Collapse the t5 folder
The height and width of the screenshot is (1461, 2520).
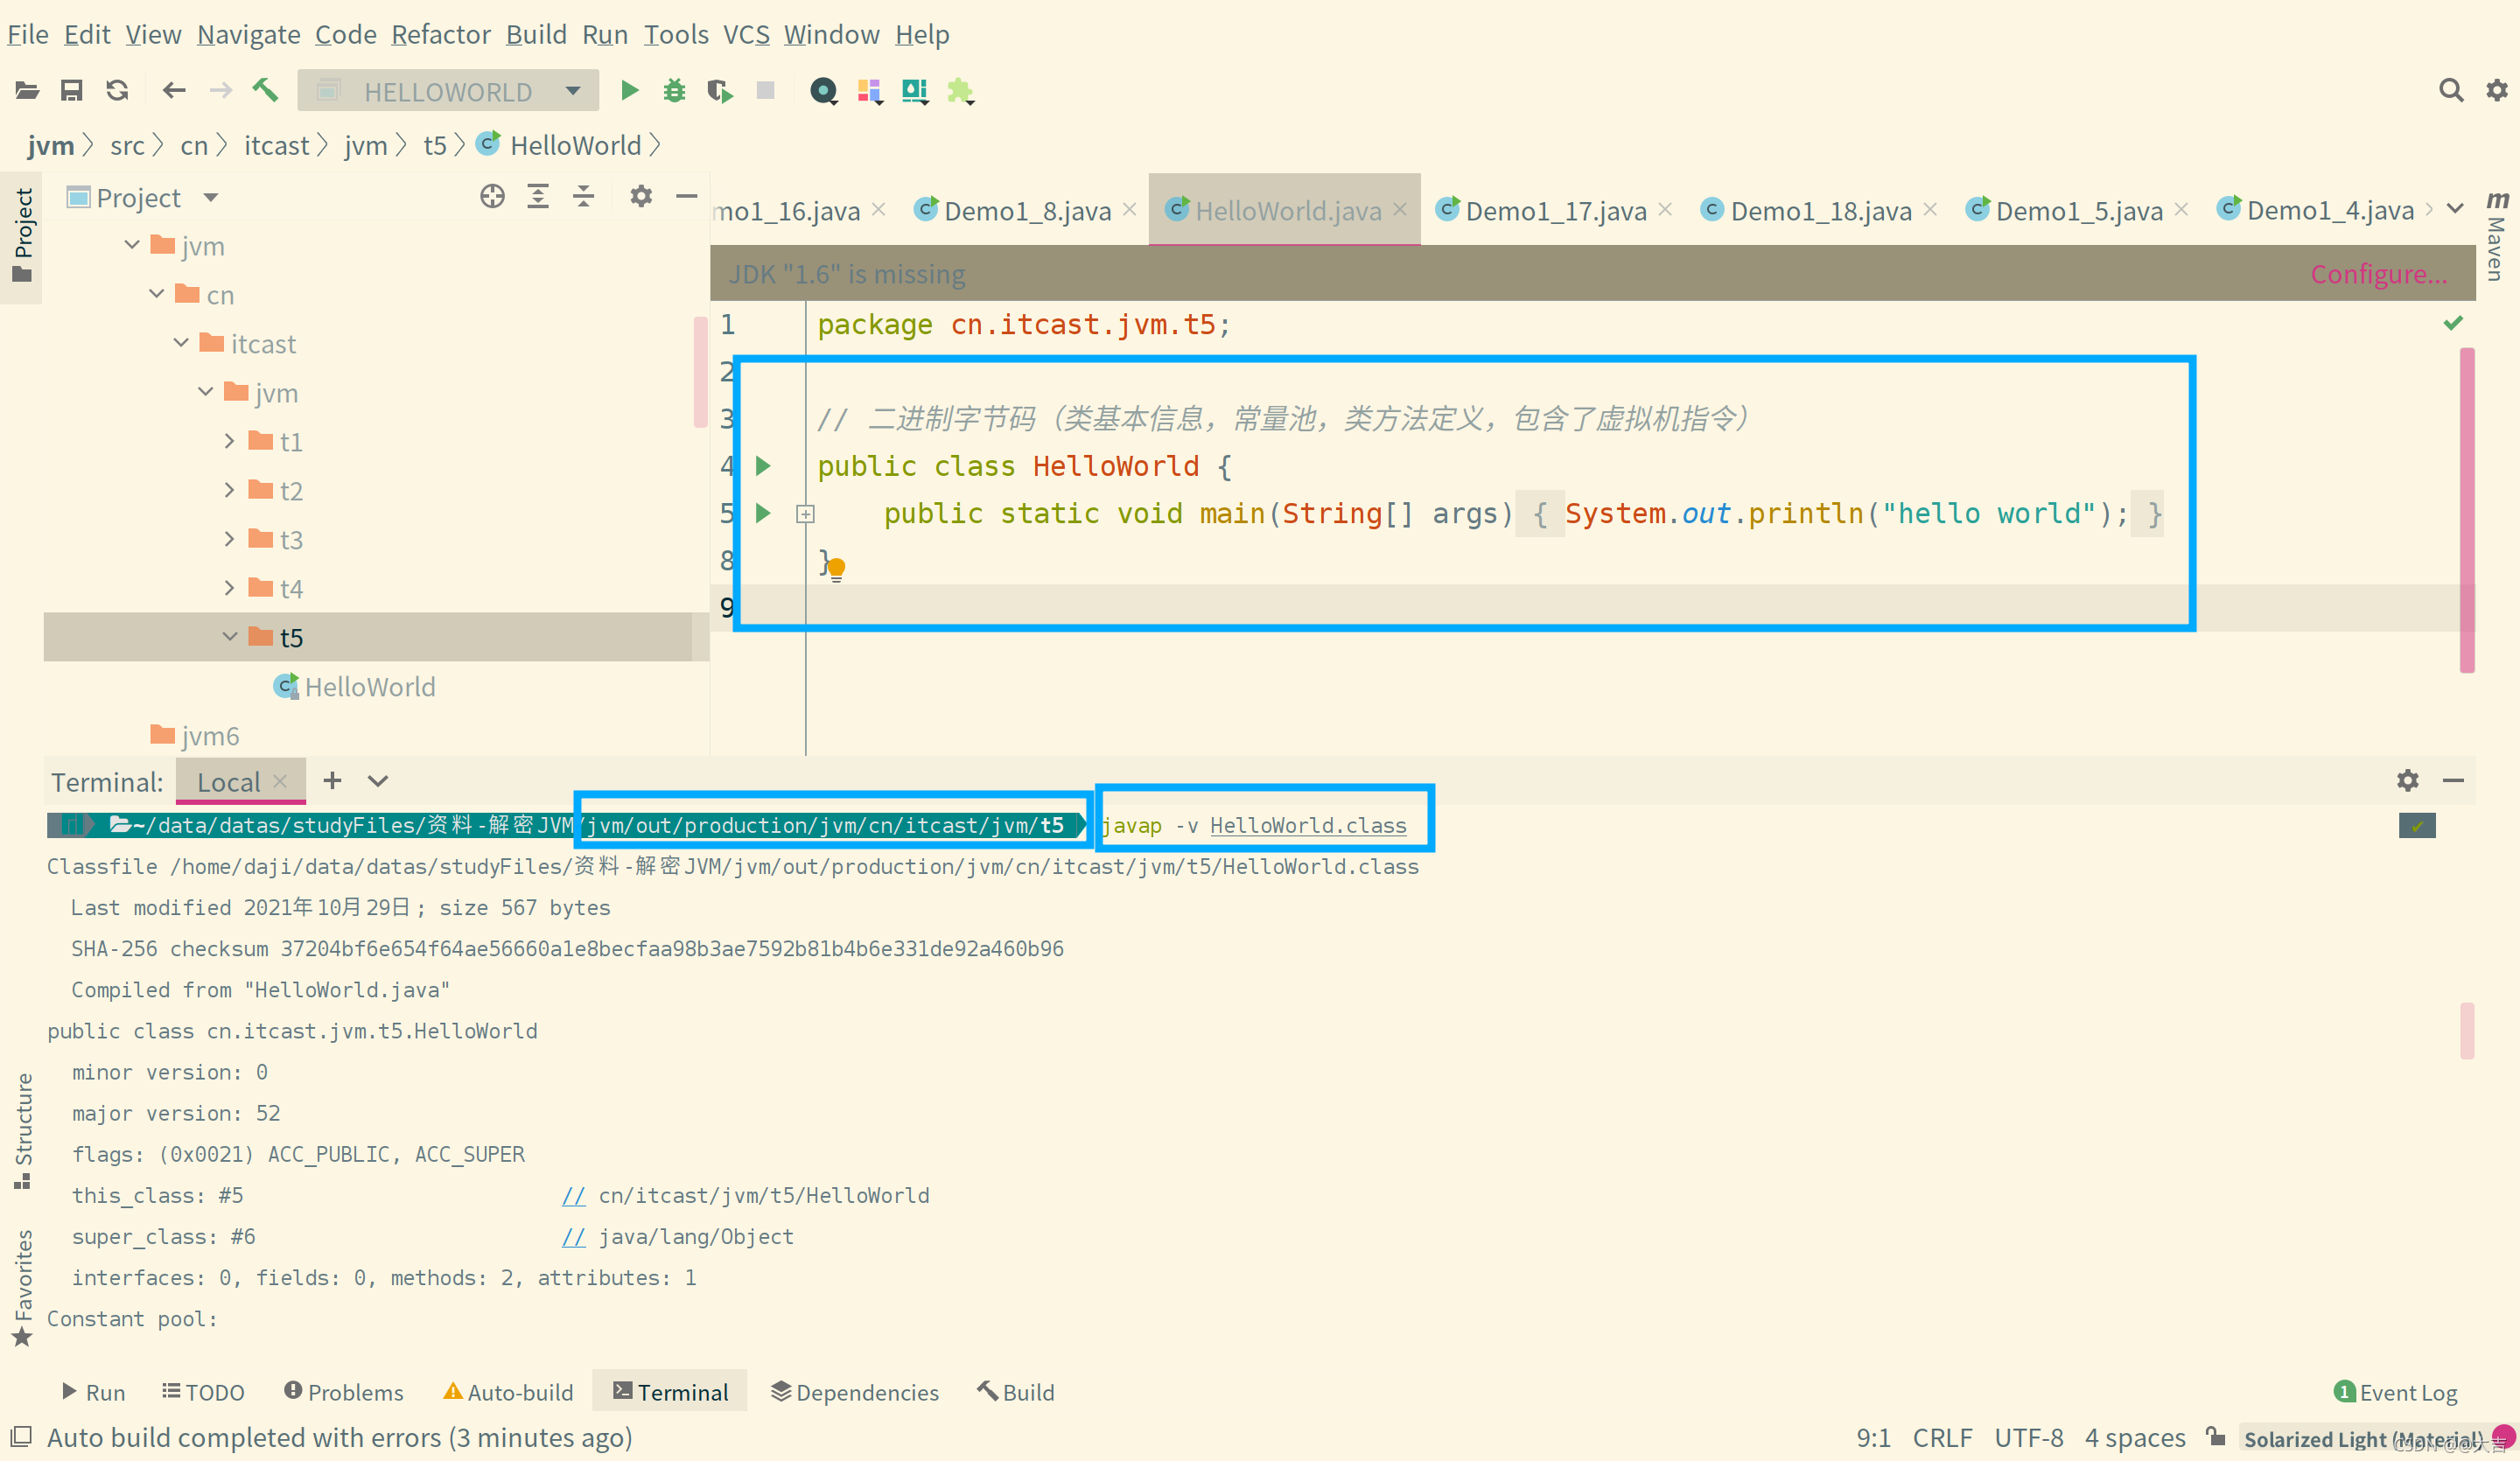pos(230,637)
